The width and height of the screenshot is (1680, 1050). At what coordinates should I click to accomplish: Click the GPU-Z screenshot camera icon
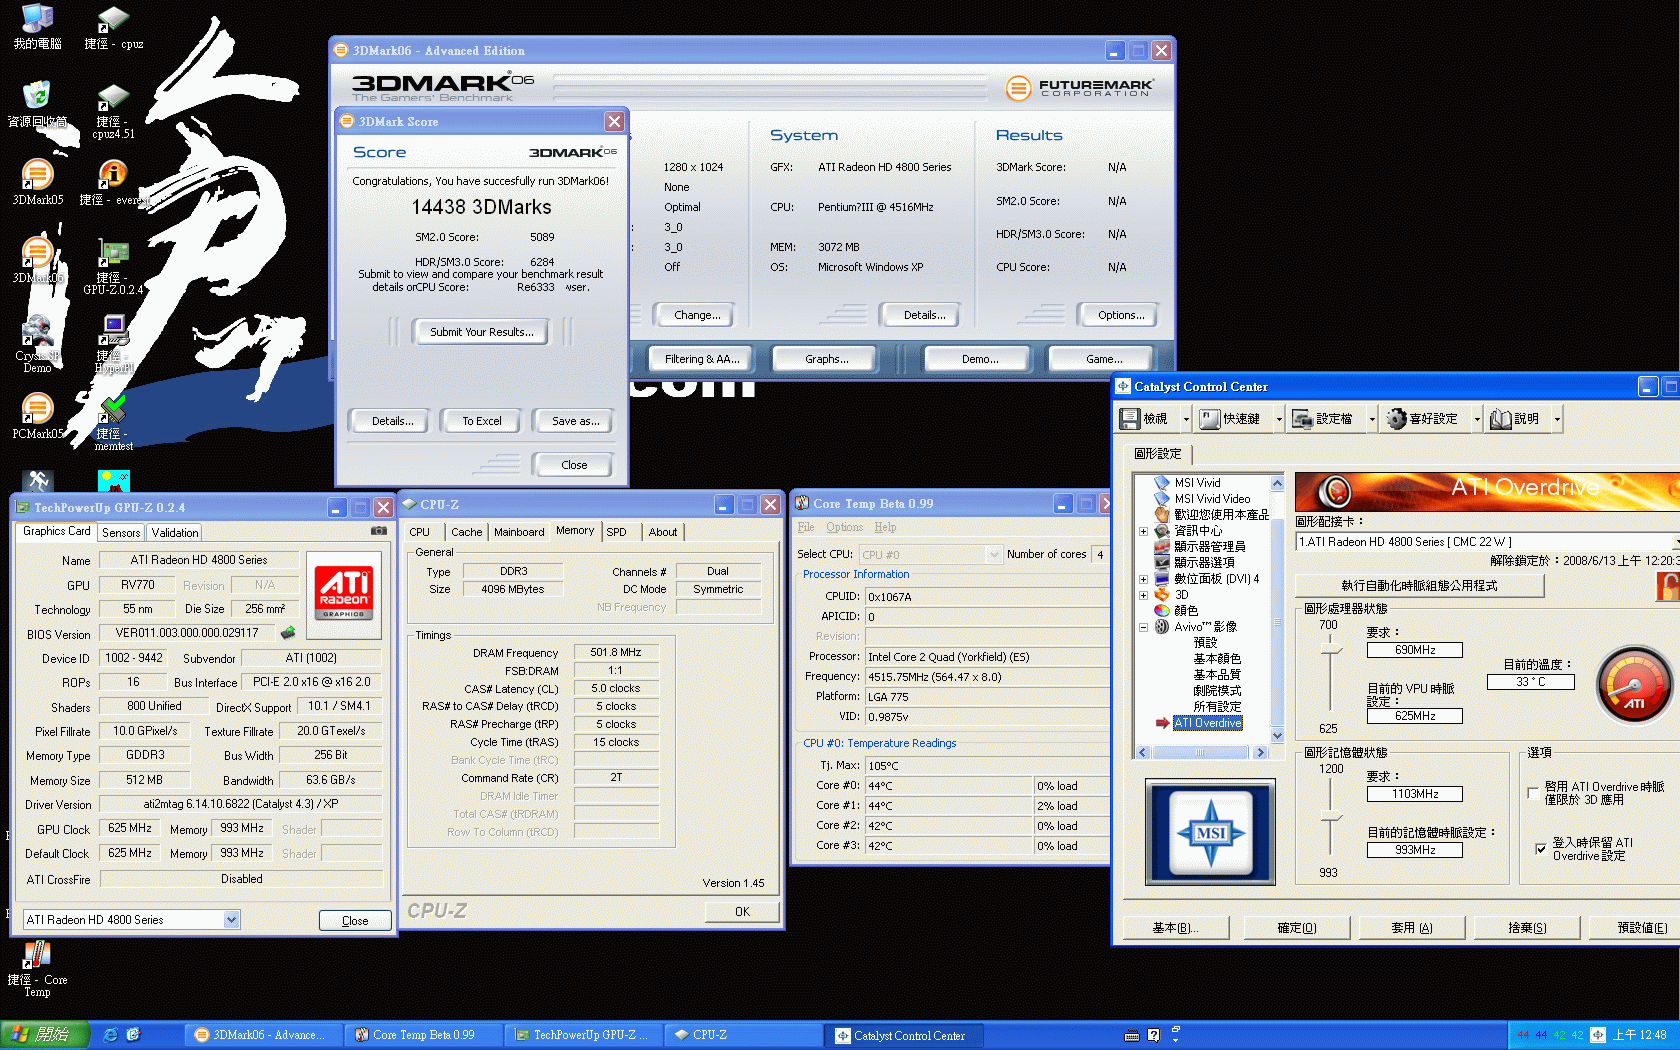point(379,531)
